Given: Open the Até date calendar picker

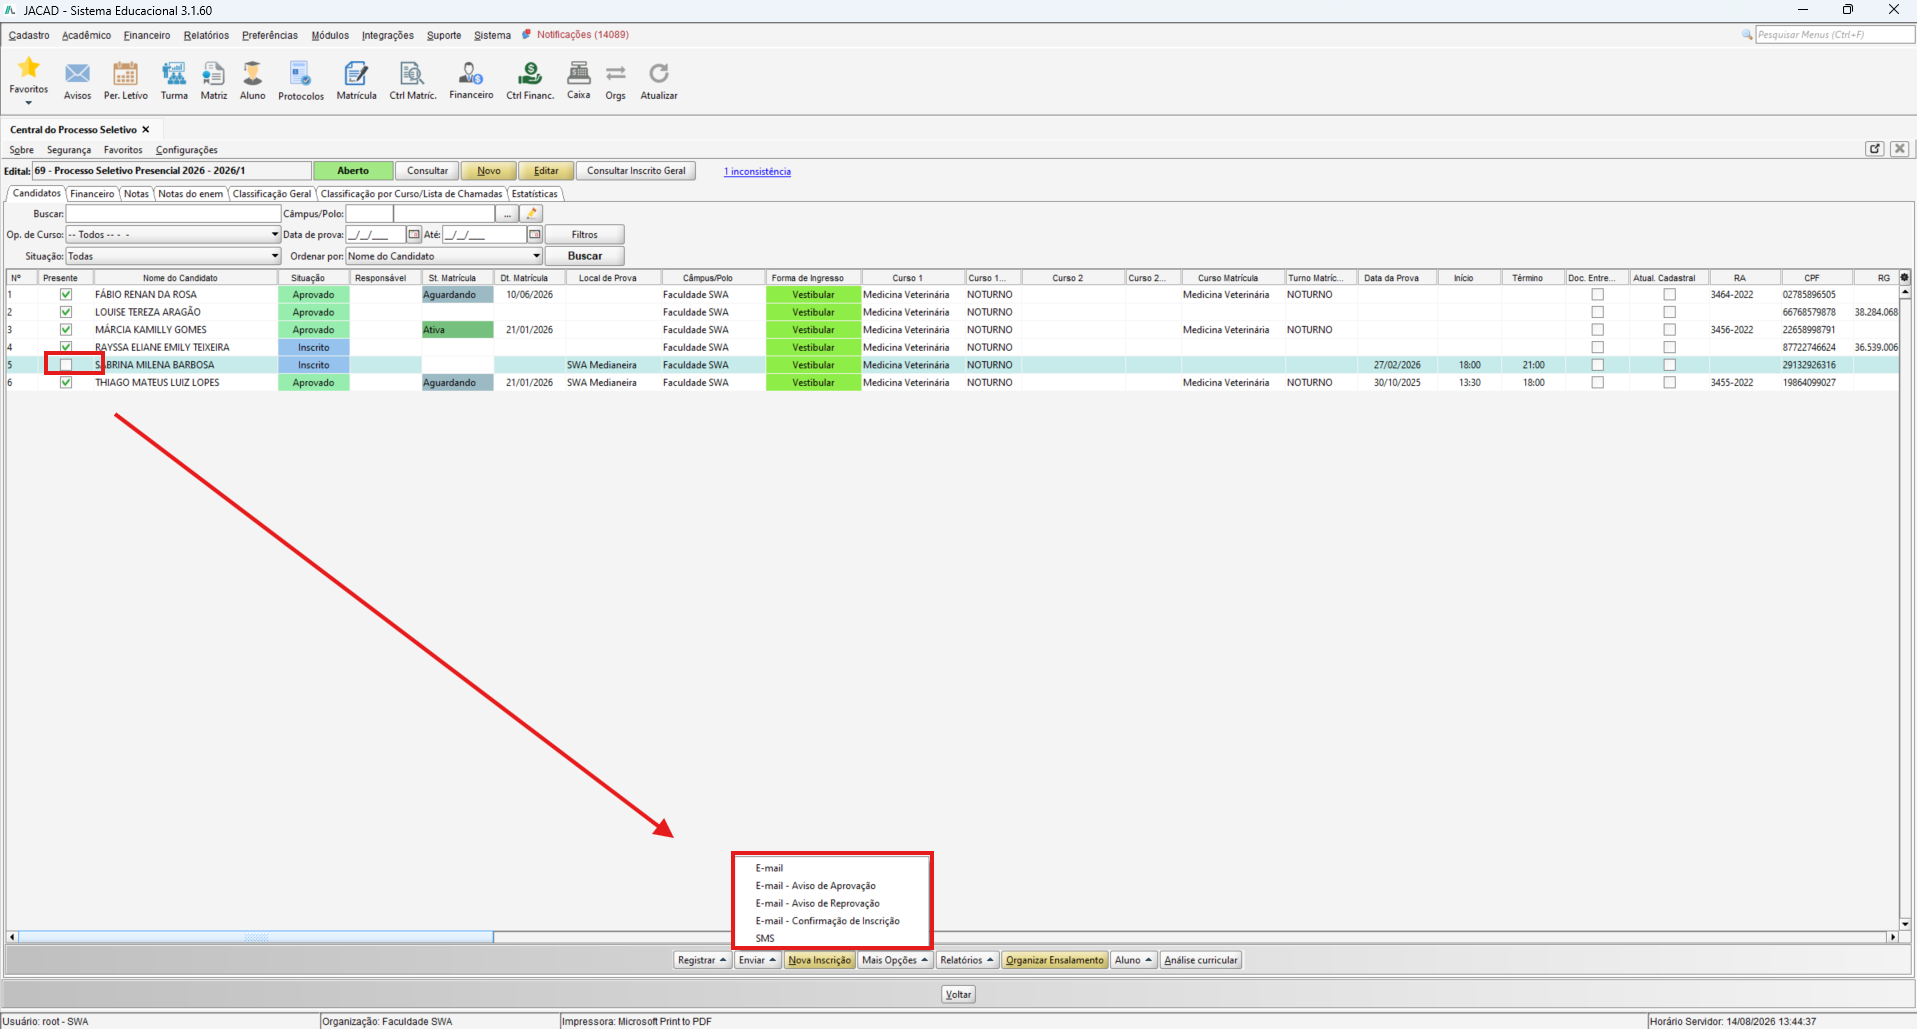Looking at the screenshot, I should tap(535, 235).
